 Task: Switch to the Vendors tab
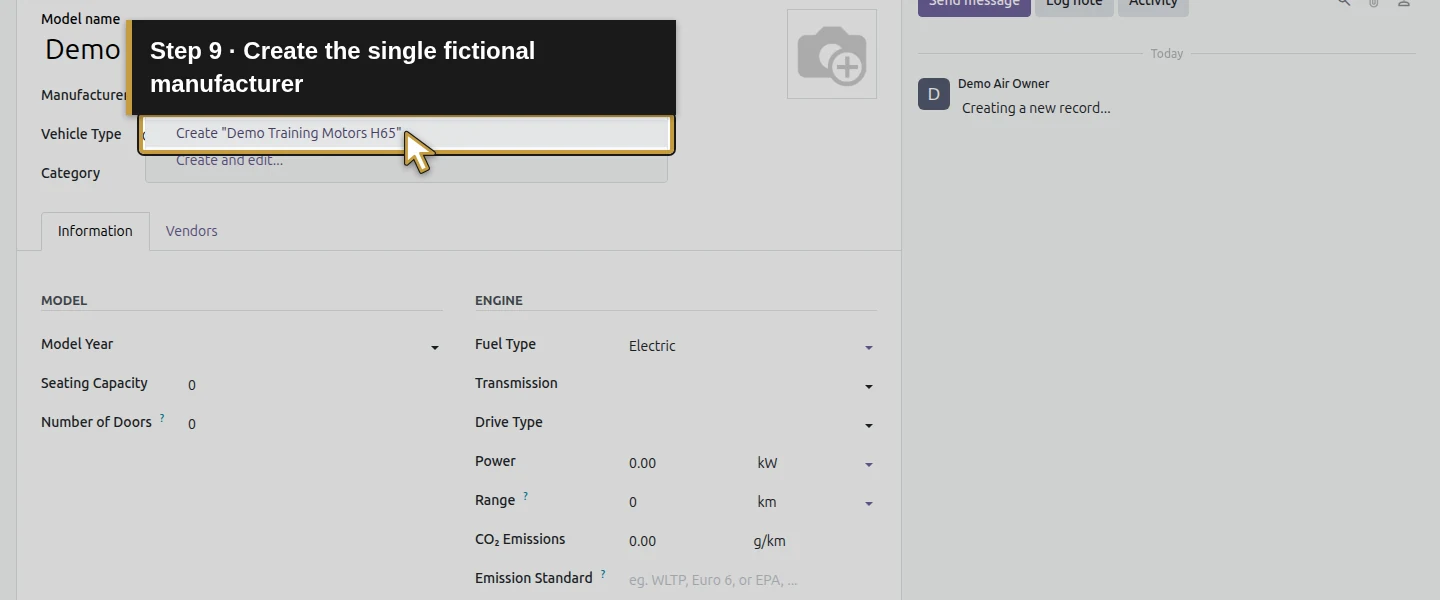191,231
